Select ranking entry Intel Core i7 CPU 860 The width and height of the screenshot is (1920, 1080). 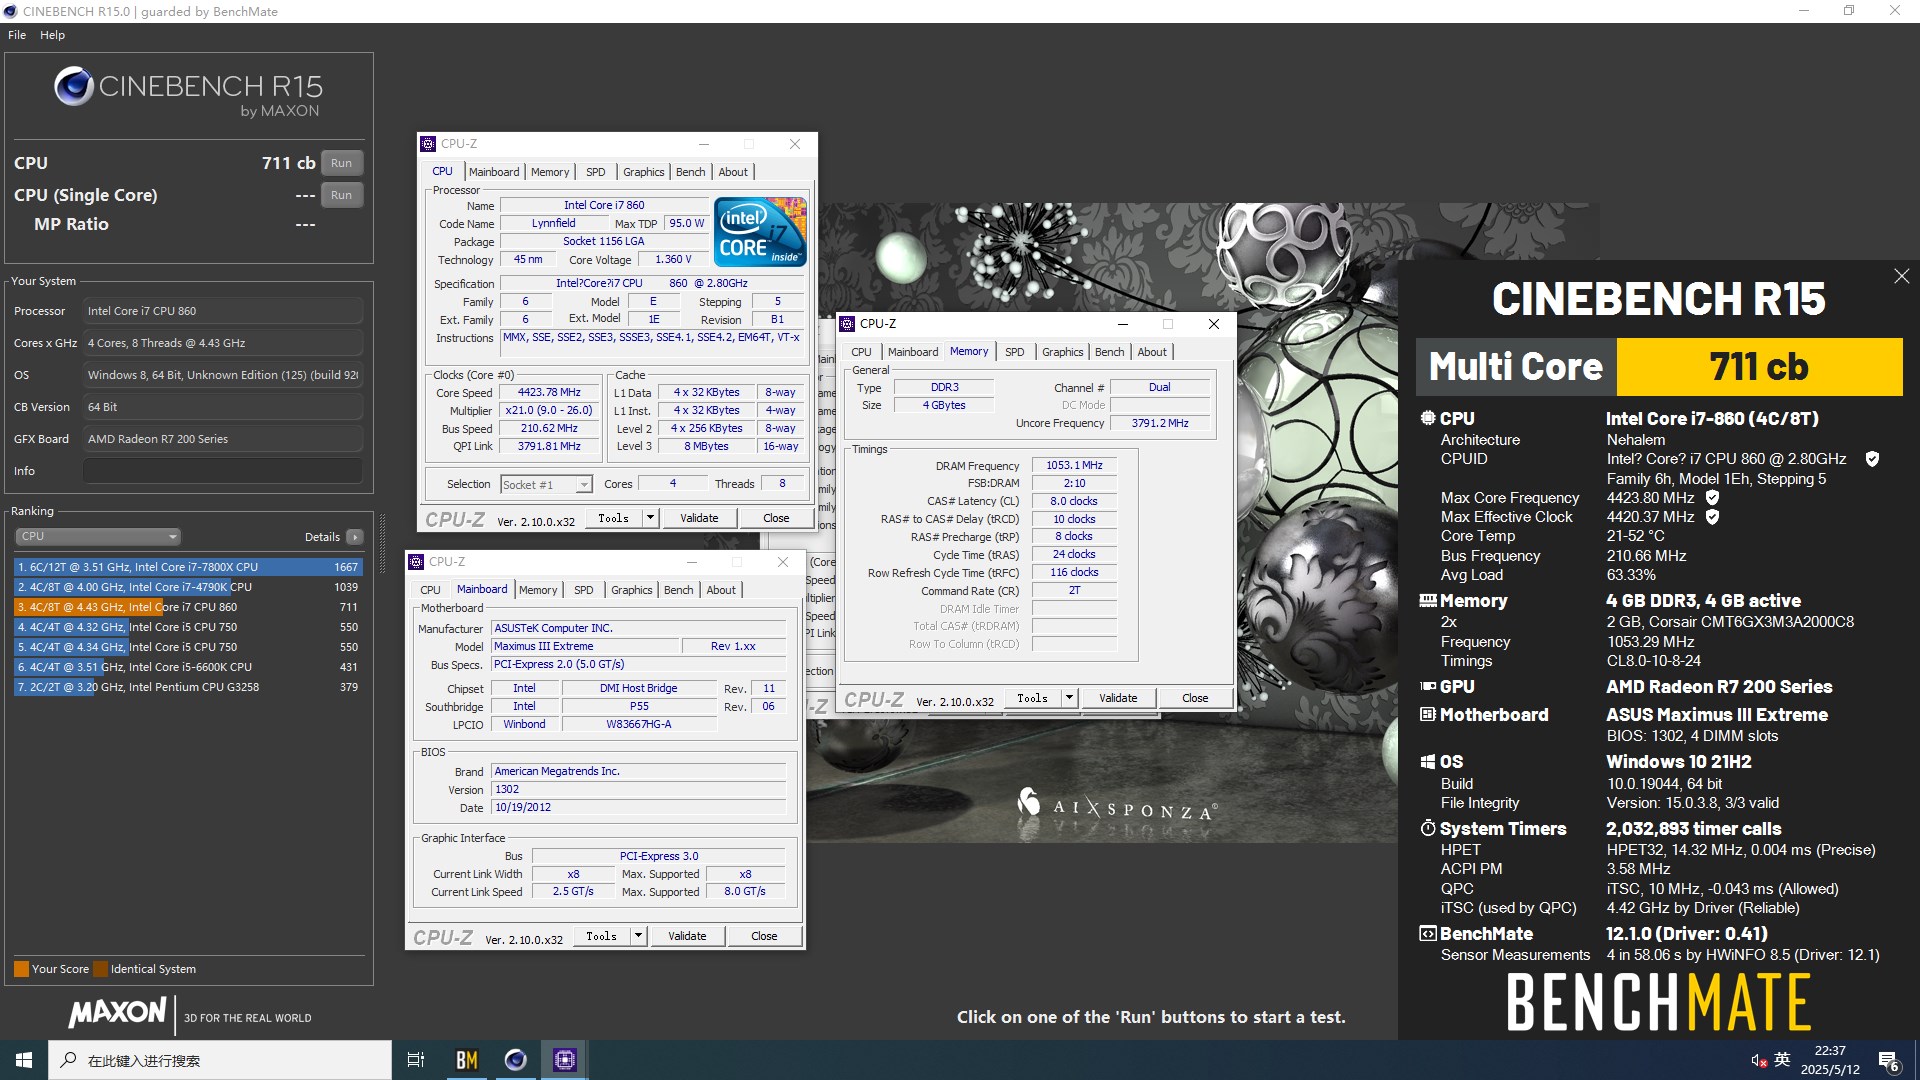point(188,607)
